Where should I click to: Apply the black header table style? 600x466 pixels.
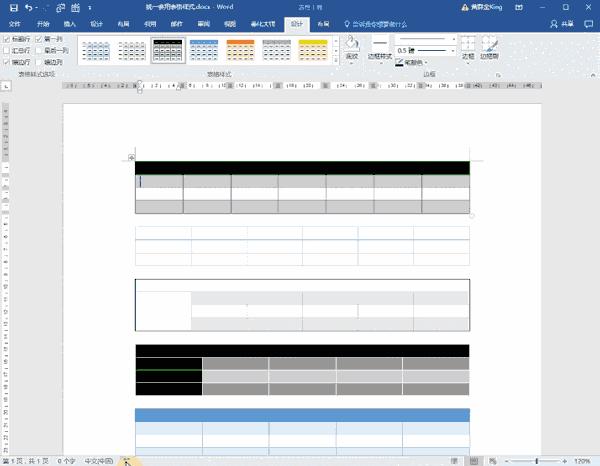click(x=168, y=51)
